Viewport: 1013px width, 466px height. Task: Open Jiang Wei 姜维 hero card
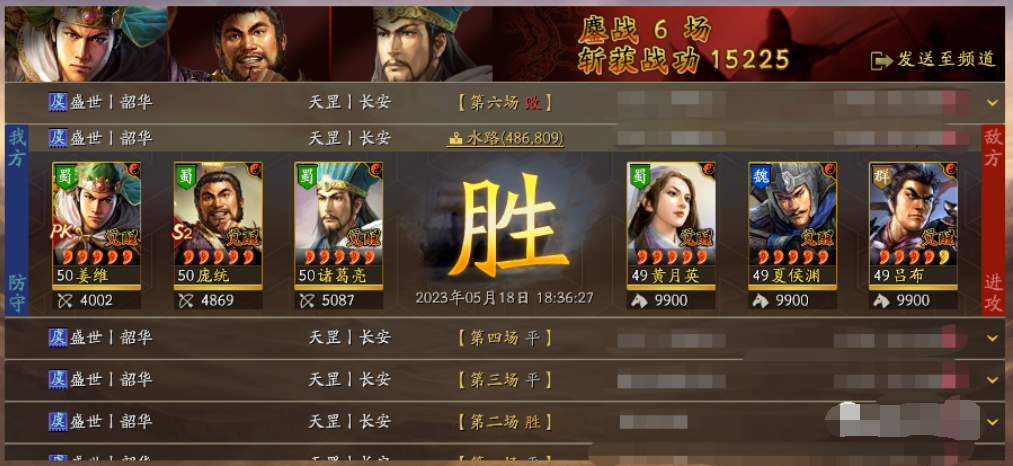tap(96, 224)
